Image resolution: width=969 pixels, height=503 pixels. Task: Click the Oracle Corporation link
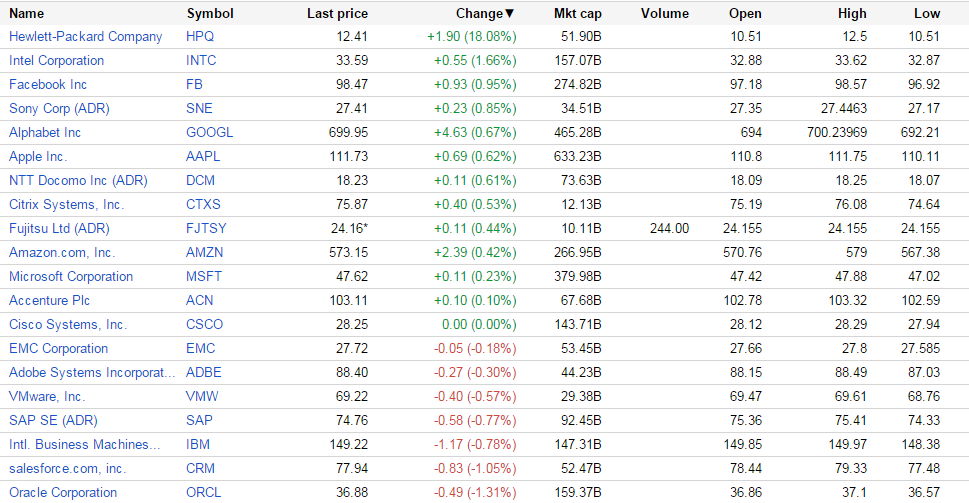(x=63, y=493)
